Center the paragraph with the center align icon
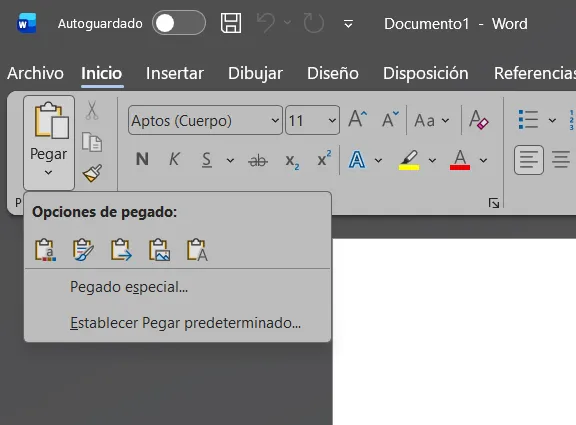 561,160
